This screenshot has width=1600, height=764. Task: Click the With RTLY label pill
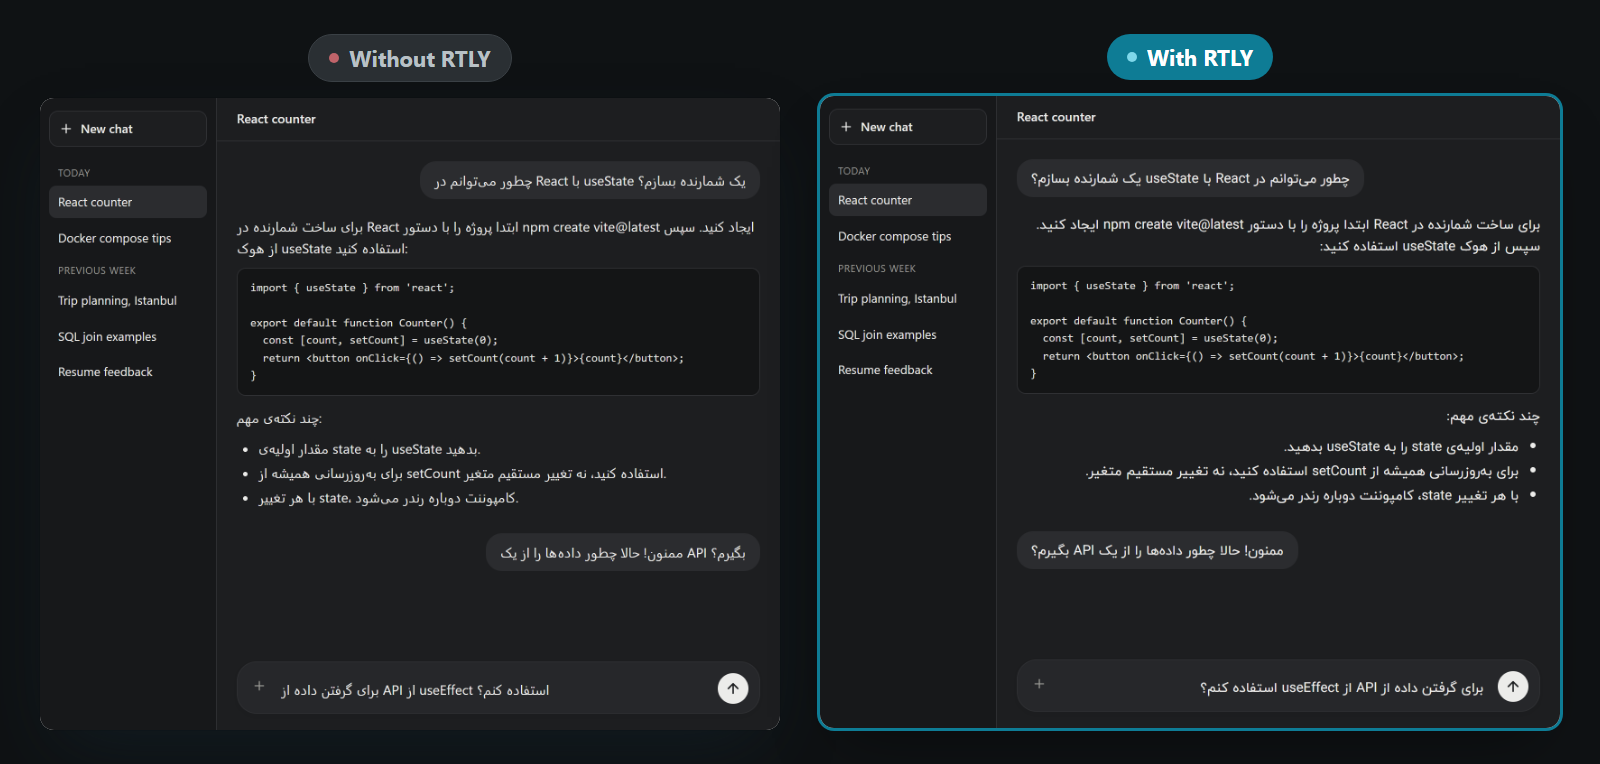[x=1190, y=57]
